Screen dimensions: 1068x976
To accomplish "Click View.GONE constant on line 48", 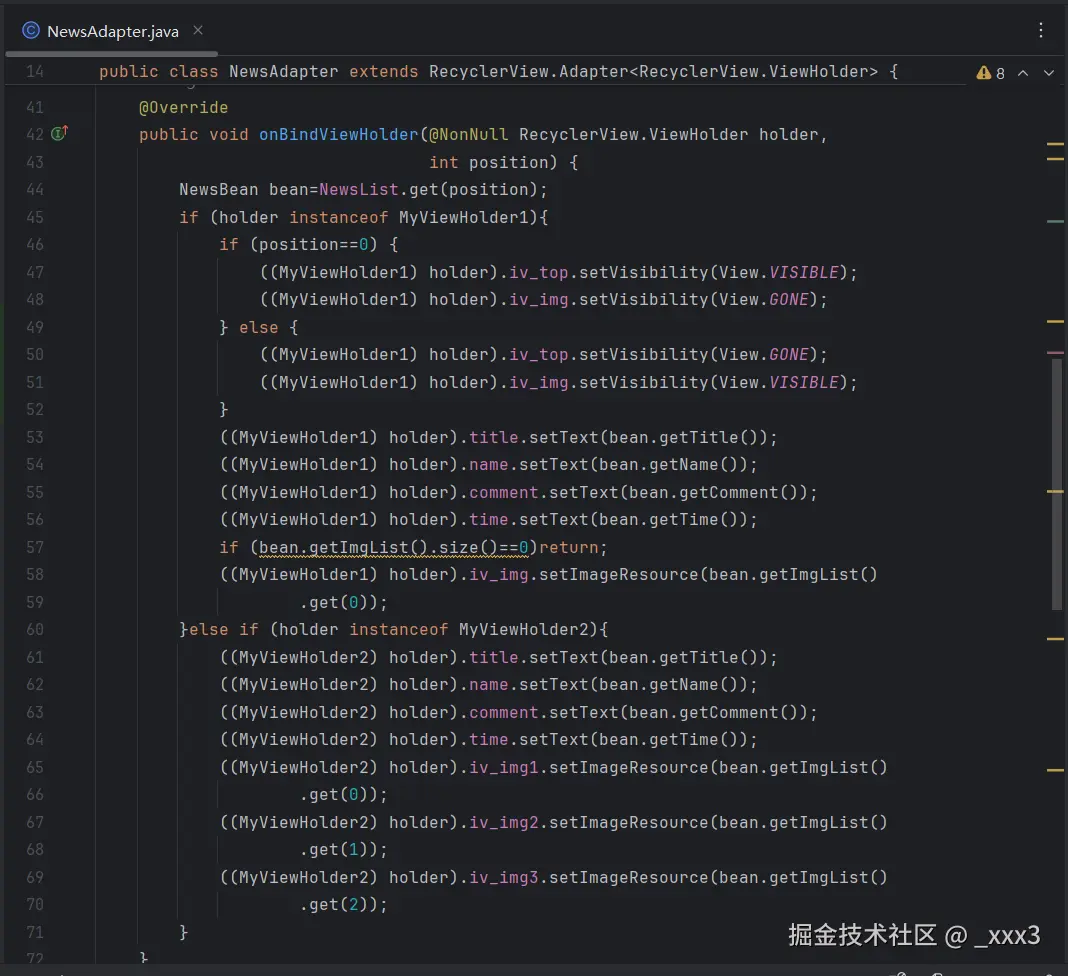I will 764,300.
